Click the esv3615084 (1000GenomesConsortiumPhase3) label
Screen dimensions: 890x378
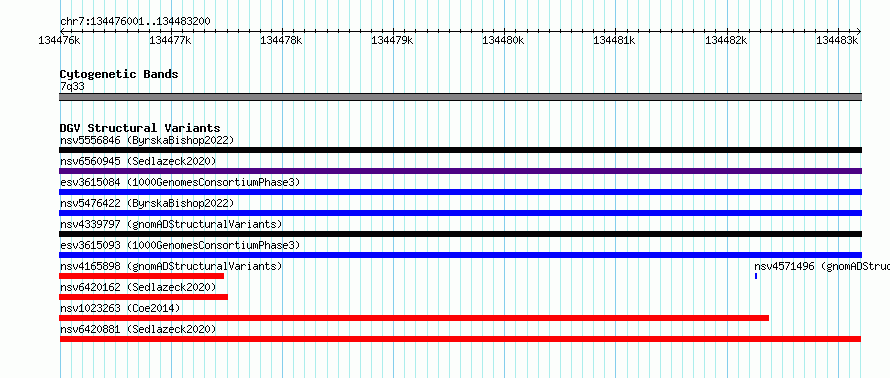tap(180, 182)
